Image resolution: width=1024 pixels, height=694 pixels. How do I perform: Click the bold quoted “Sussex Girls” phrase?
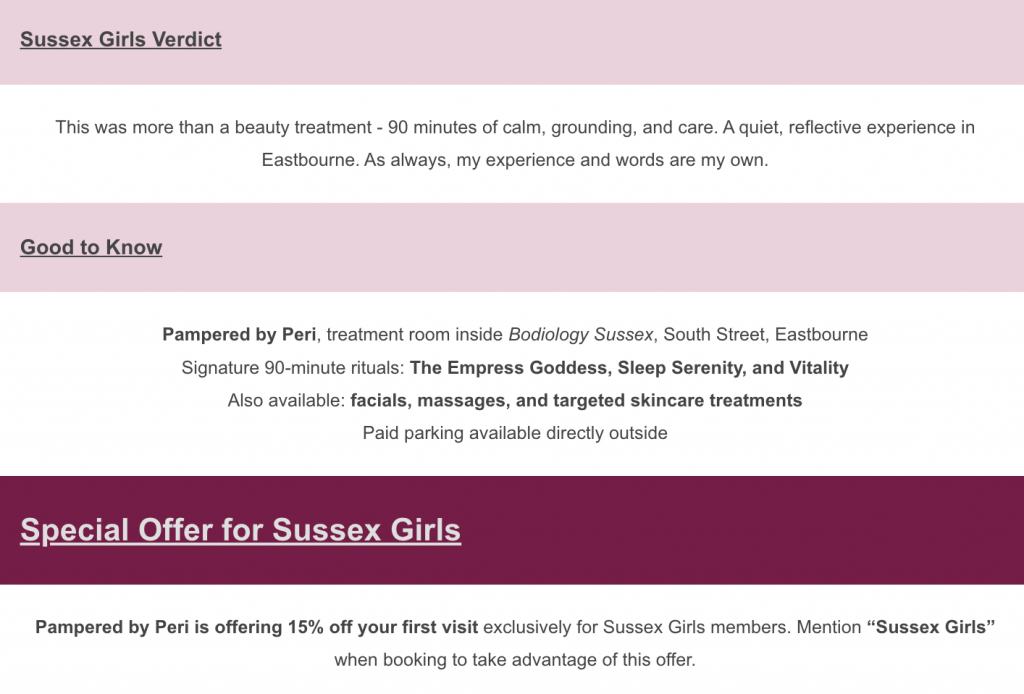931,628
